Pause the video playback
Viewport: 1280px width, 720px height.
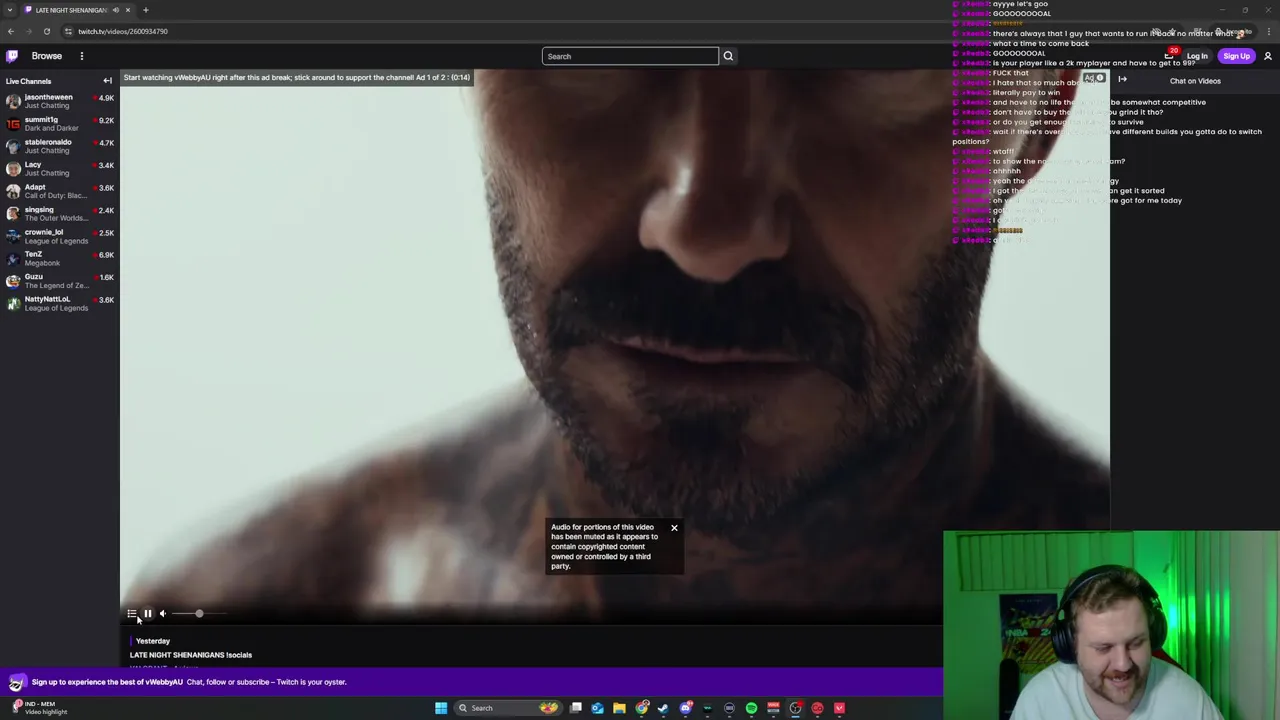tap(147, 614)
